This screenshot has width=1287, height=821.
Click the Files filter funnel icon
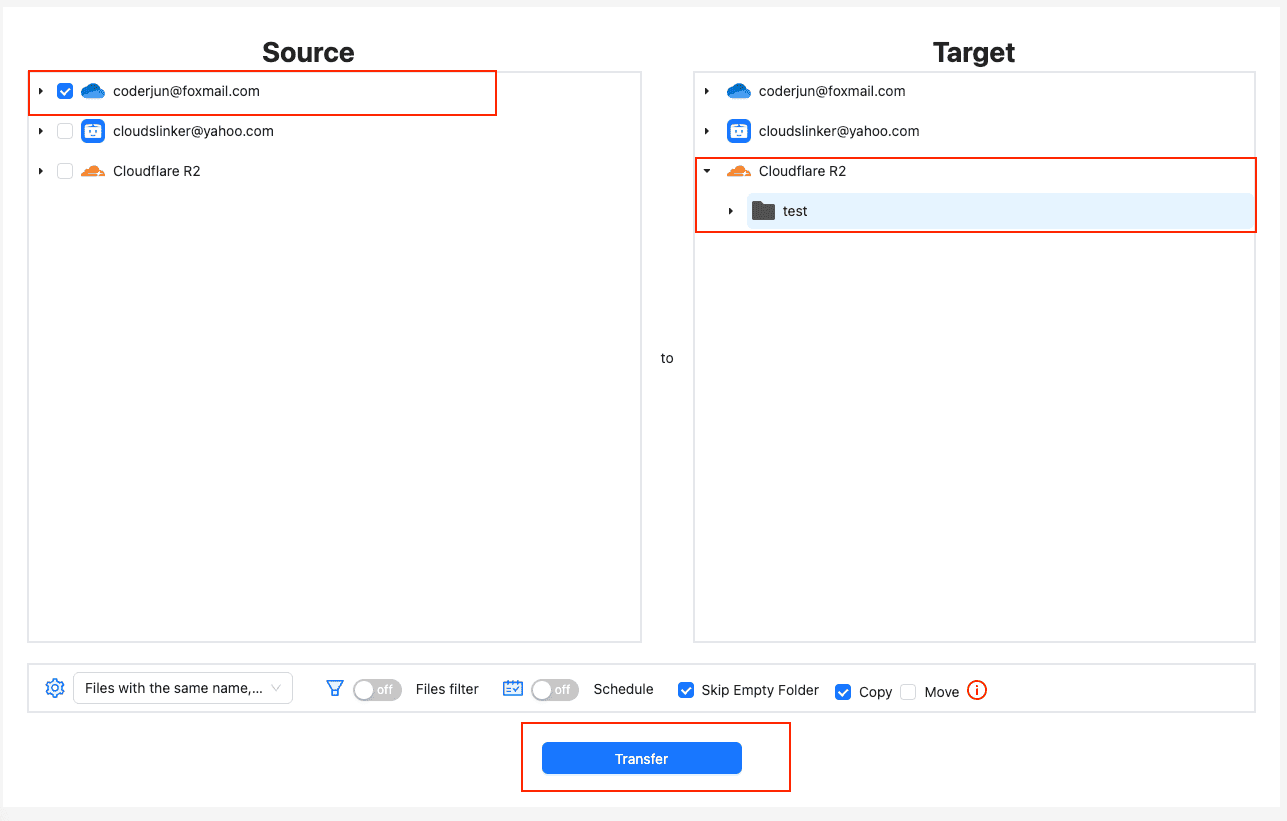pyautogui.click(x=335, y=688)
